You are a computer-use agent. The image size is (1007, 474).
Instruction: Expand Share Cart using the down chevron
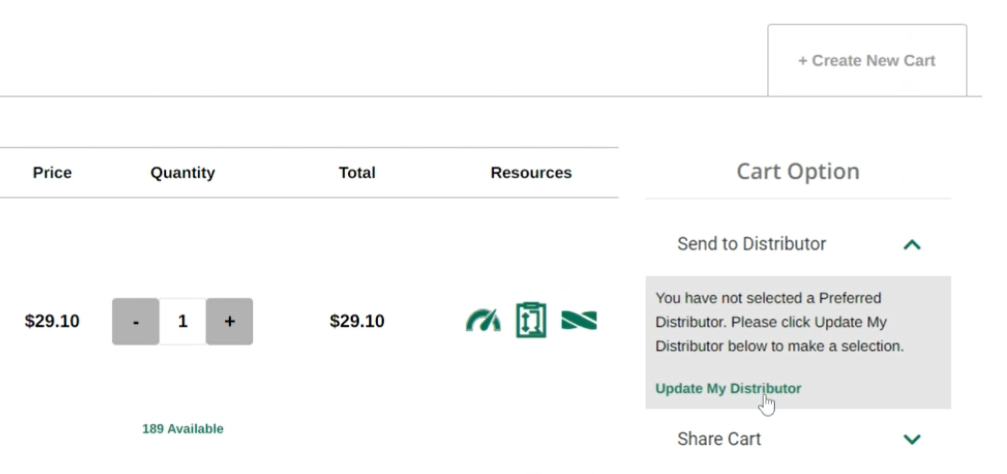[x=911, y=439]
